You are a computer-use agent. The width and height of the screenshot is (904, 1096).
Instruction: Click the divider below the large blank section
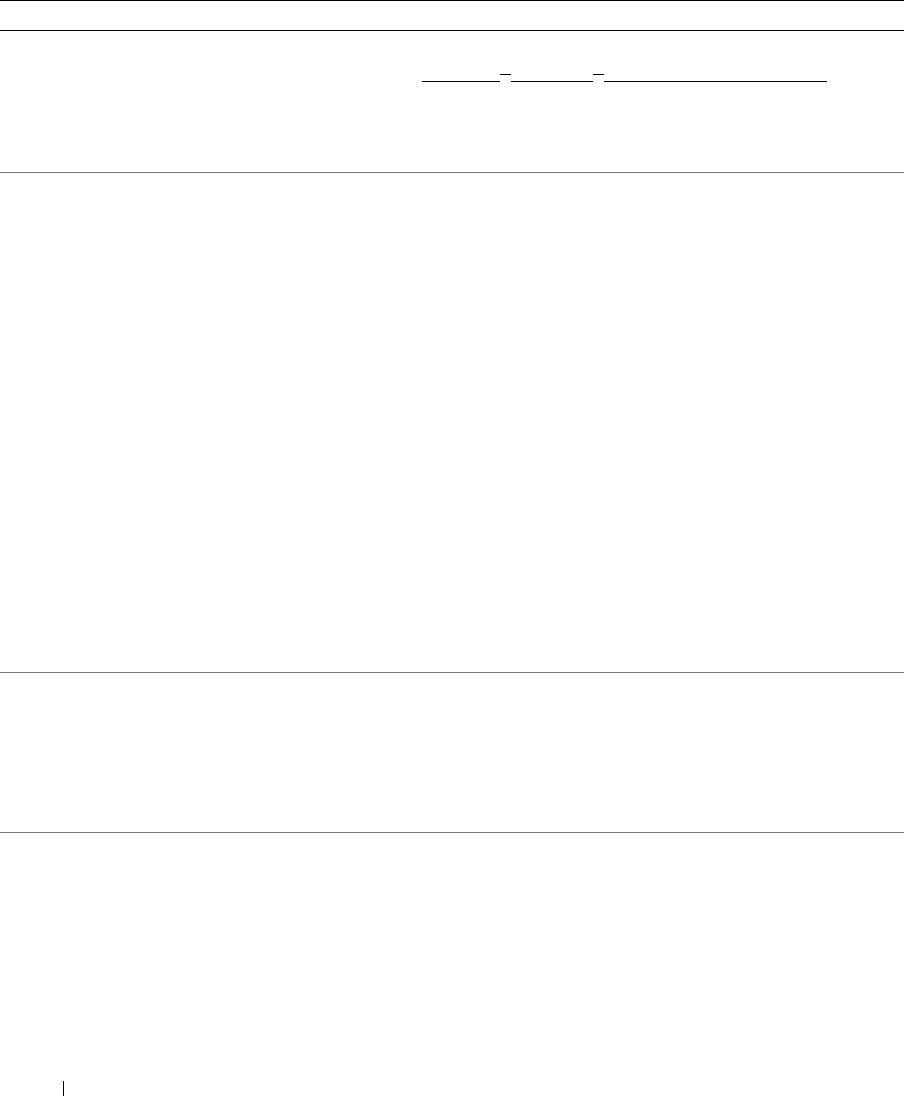(452, 672)
